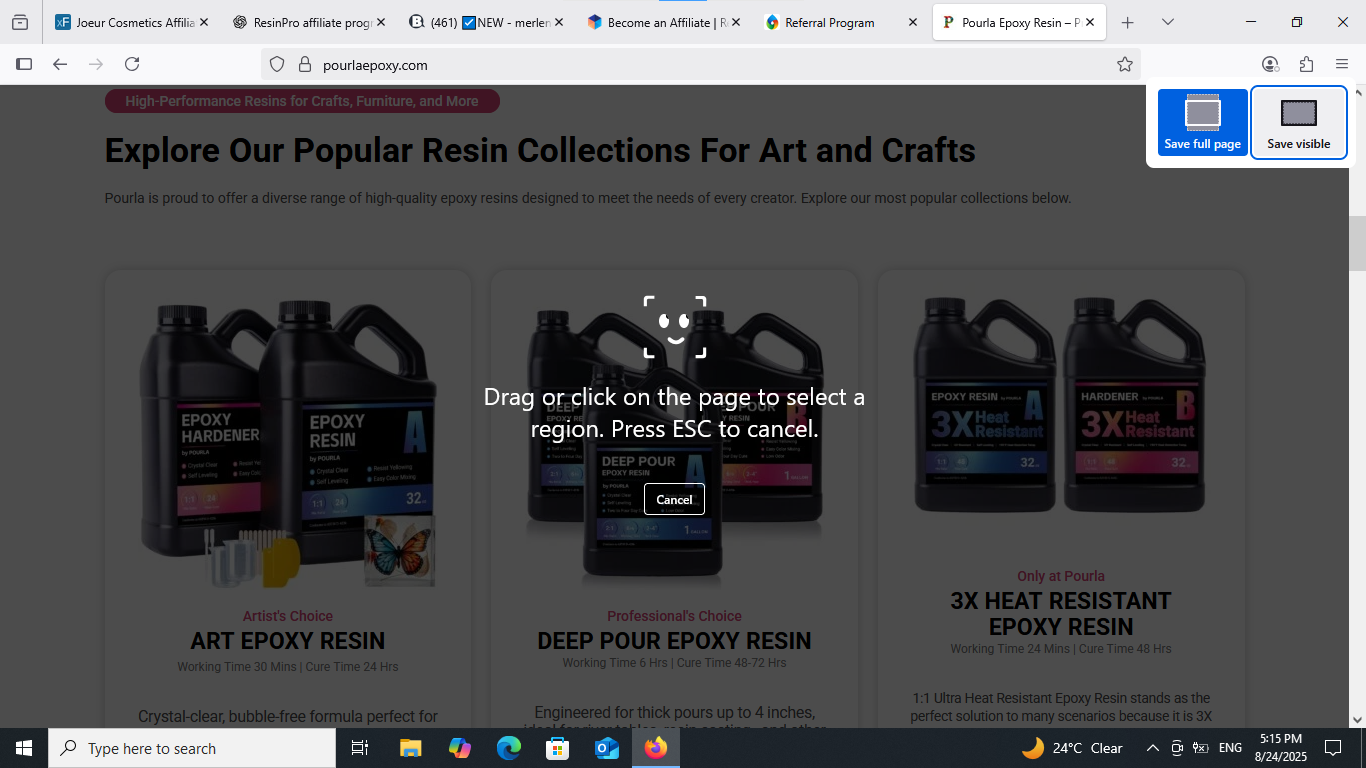This screenshot has height=768, width=1366.
Task: Open Firefox sidebar toggle icon
Action: (24, 64)
